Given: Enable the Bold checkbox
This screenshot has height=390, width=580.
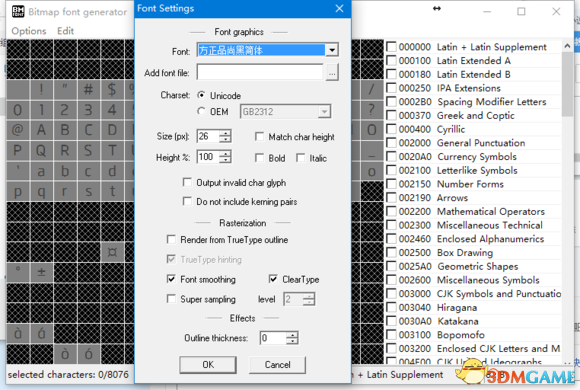Looking at the screenshot, I should coord(260,158).
